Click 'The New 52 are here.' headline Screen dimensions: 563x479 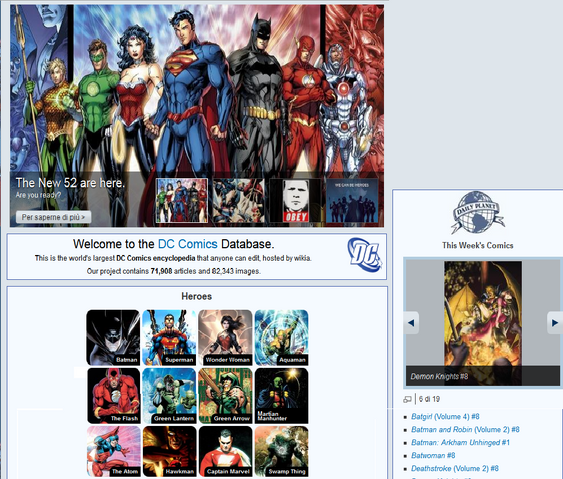tap(70, 183)
